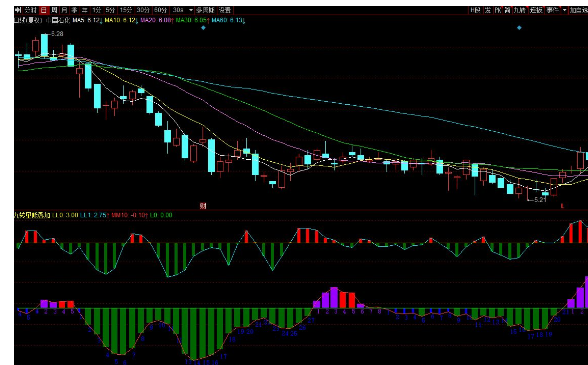Image resolution: width=588 pixels, height=365 pixels.
Task: Choose the 5分 five-minute period
Action: point(110,10)
